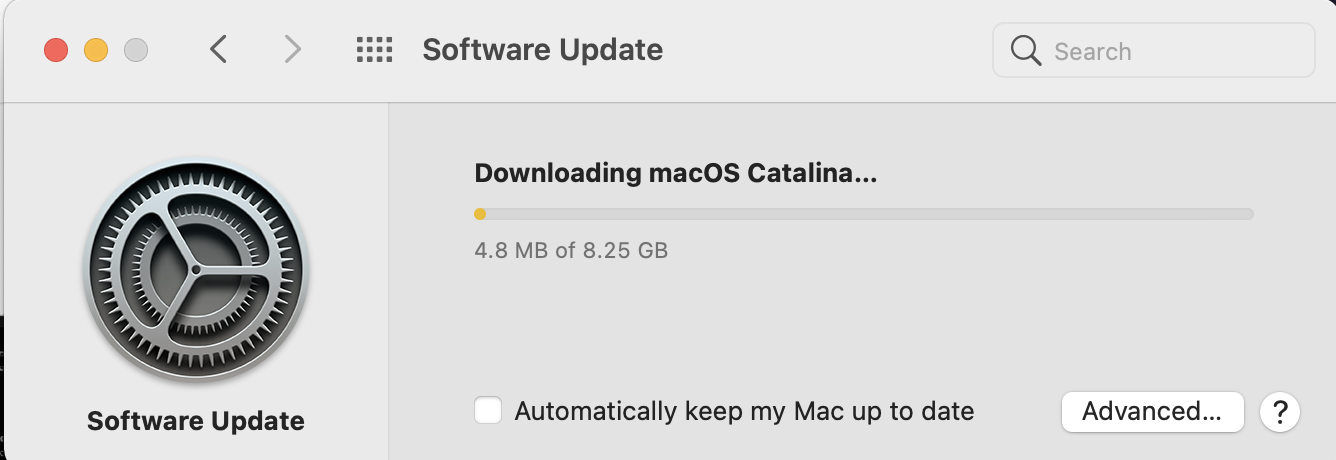Viewport: 1336px width, 460px height.
Task: Minimize the window with the yellow button
Action: pos(96,50)
